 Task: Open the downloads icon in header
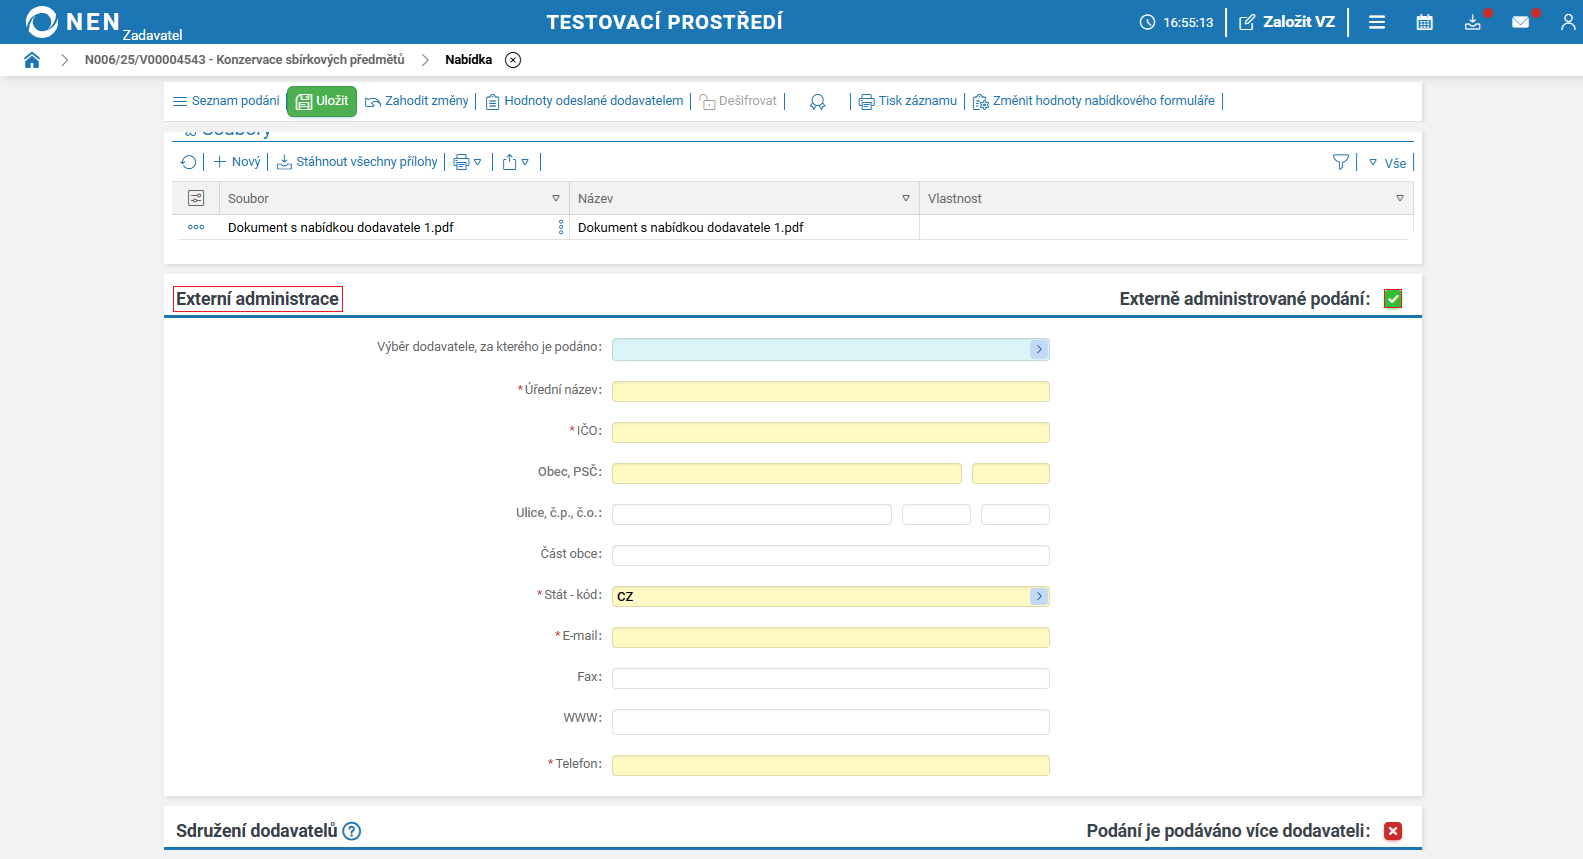click(1472, 22)
